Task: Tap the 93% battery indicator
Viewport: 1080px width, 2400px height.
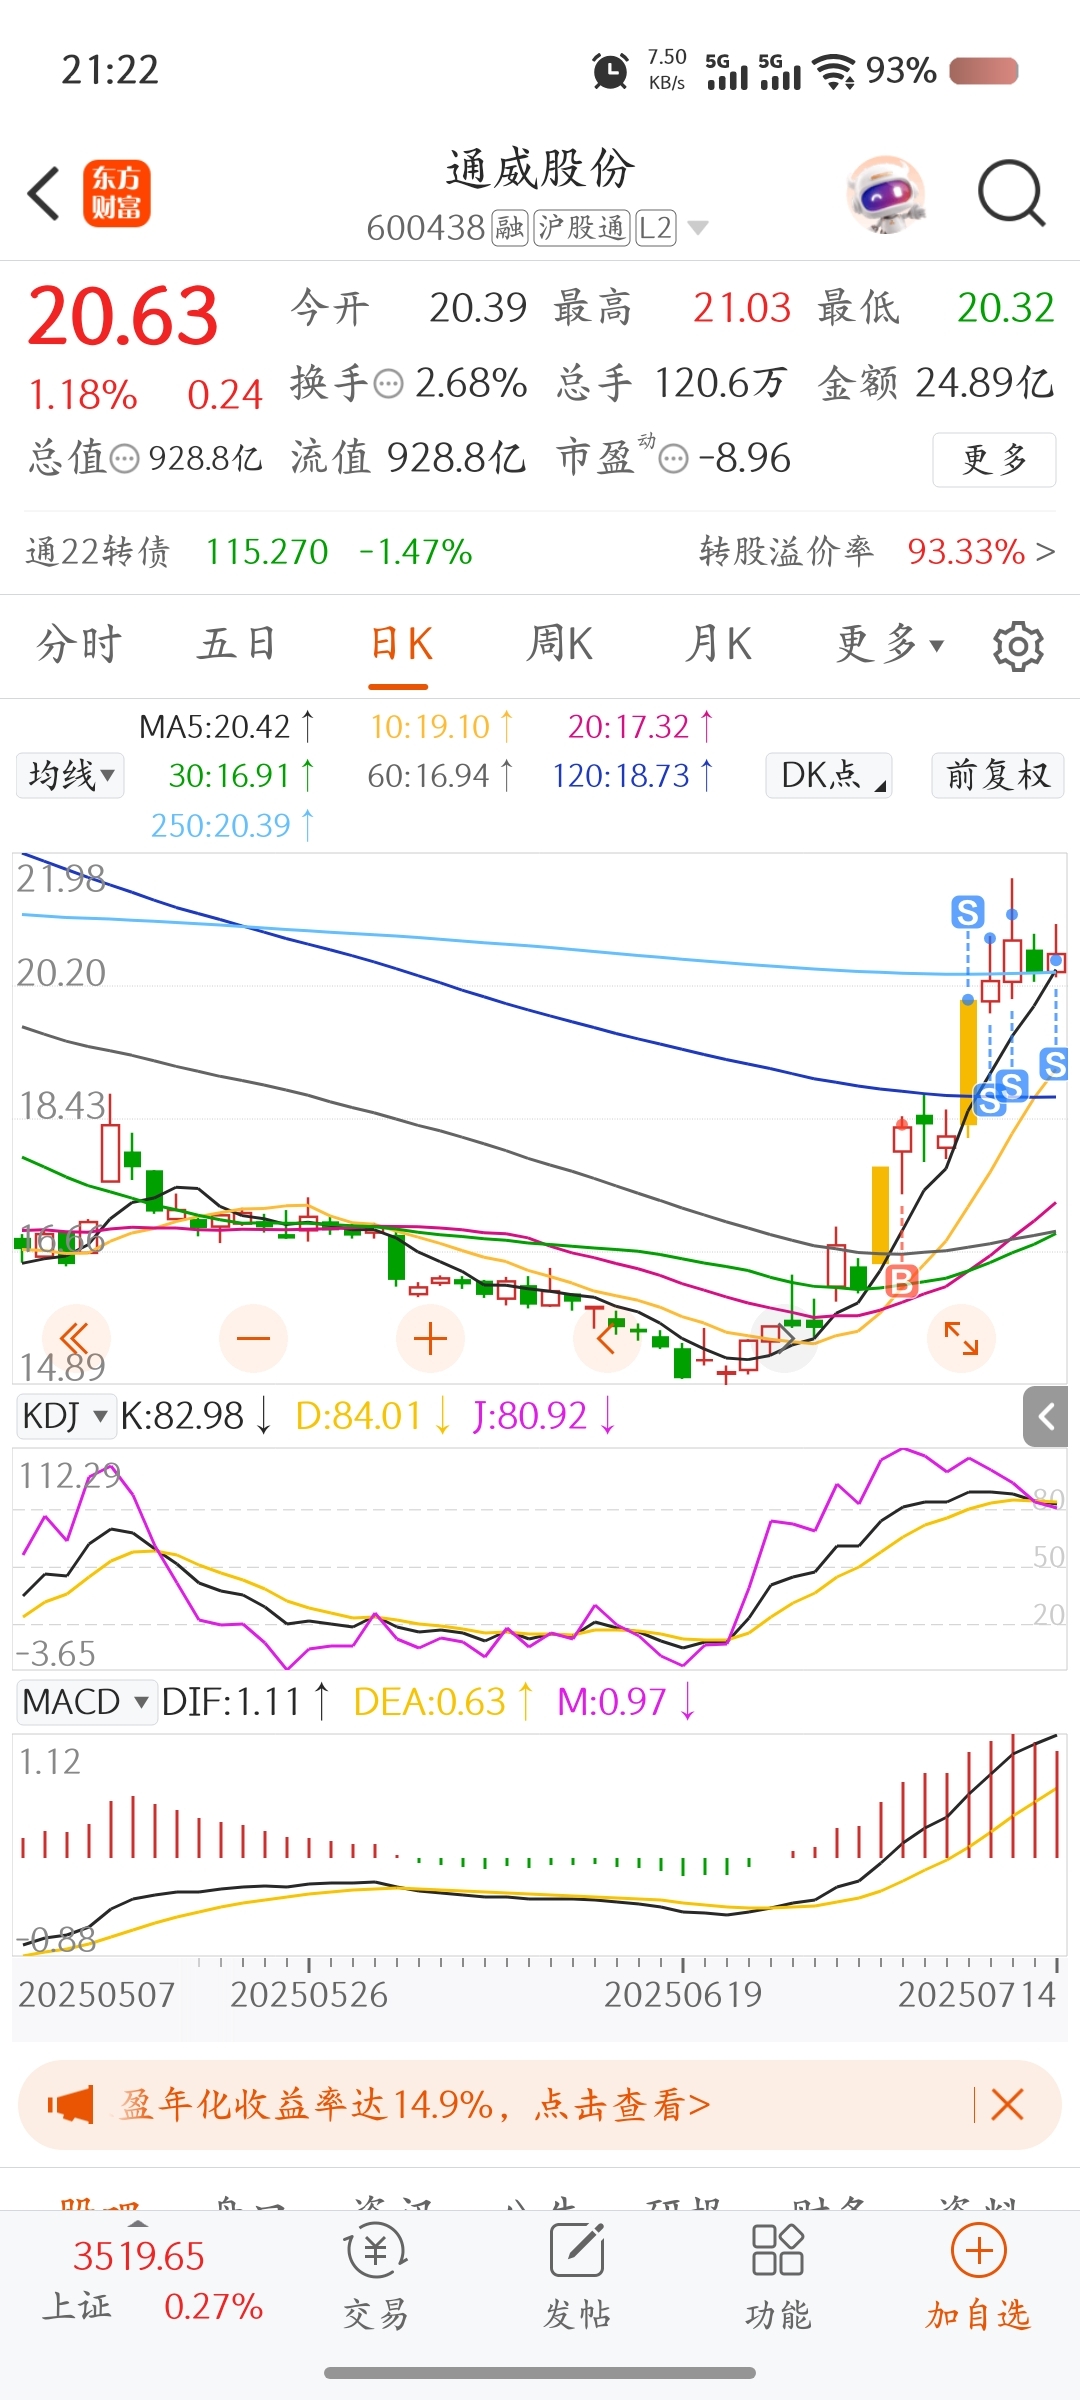Action: pyautogui.click(x=942, y=71)
